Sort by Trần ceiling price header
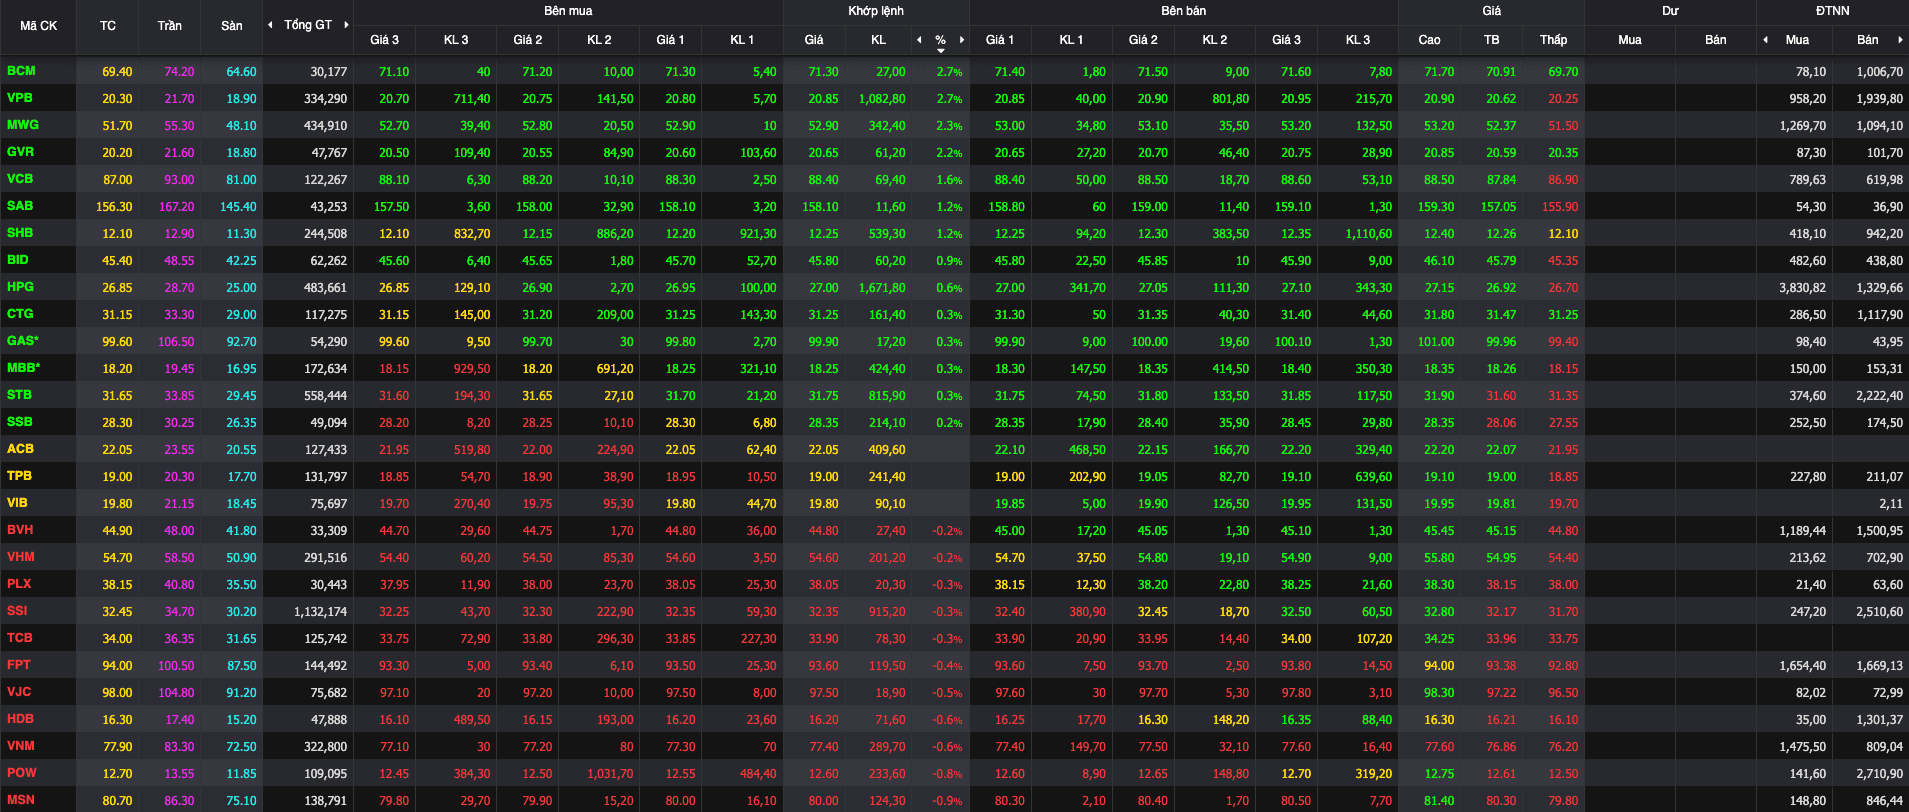Viewport: 1909px width, 812px height. [x=170, y=26]
